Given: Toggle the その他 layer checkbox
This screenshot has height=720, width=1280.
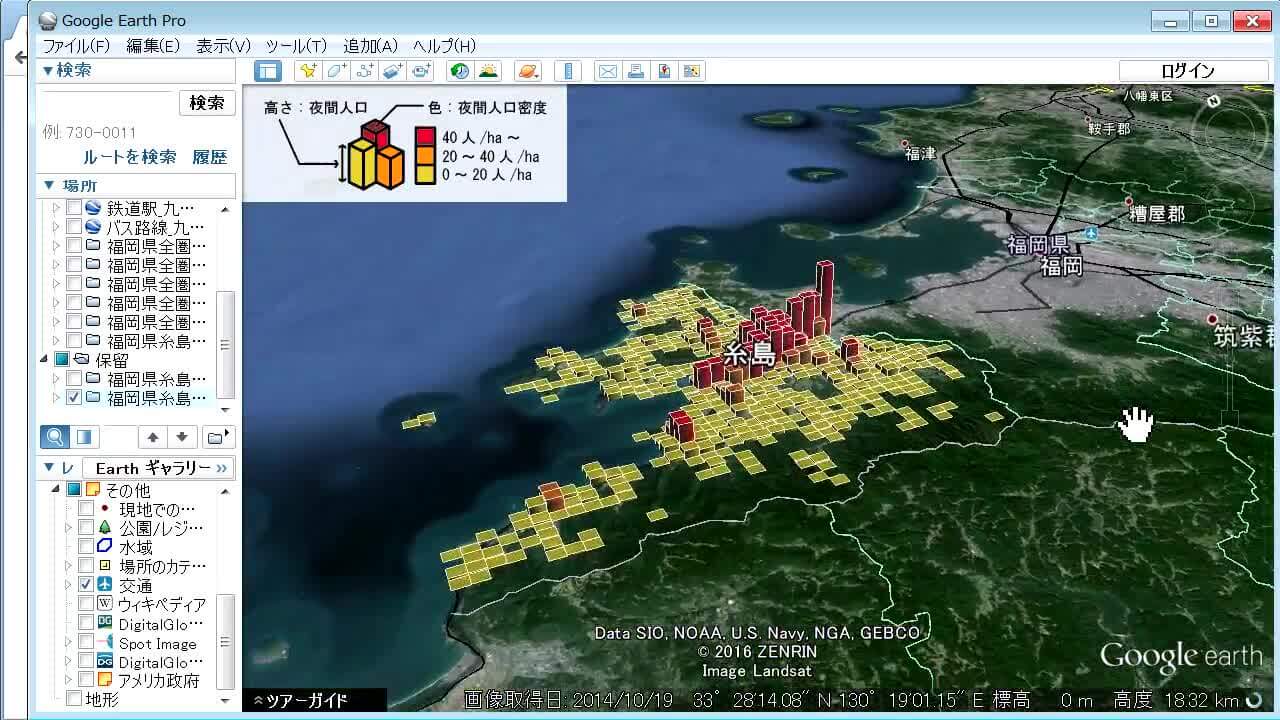Looking at the screenshot, I should 74,490.
